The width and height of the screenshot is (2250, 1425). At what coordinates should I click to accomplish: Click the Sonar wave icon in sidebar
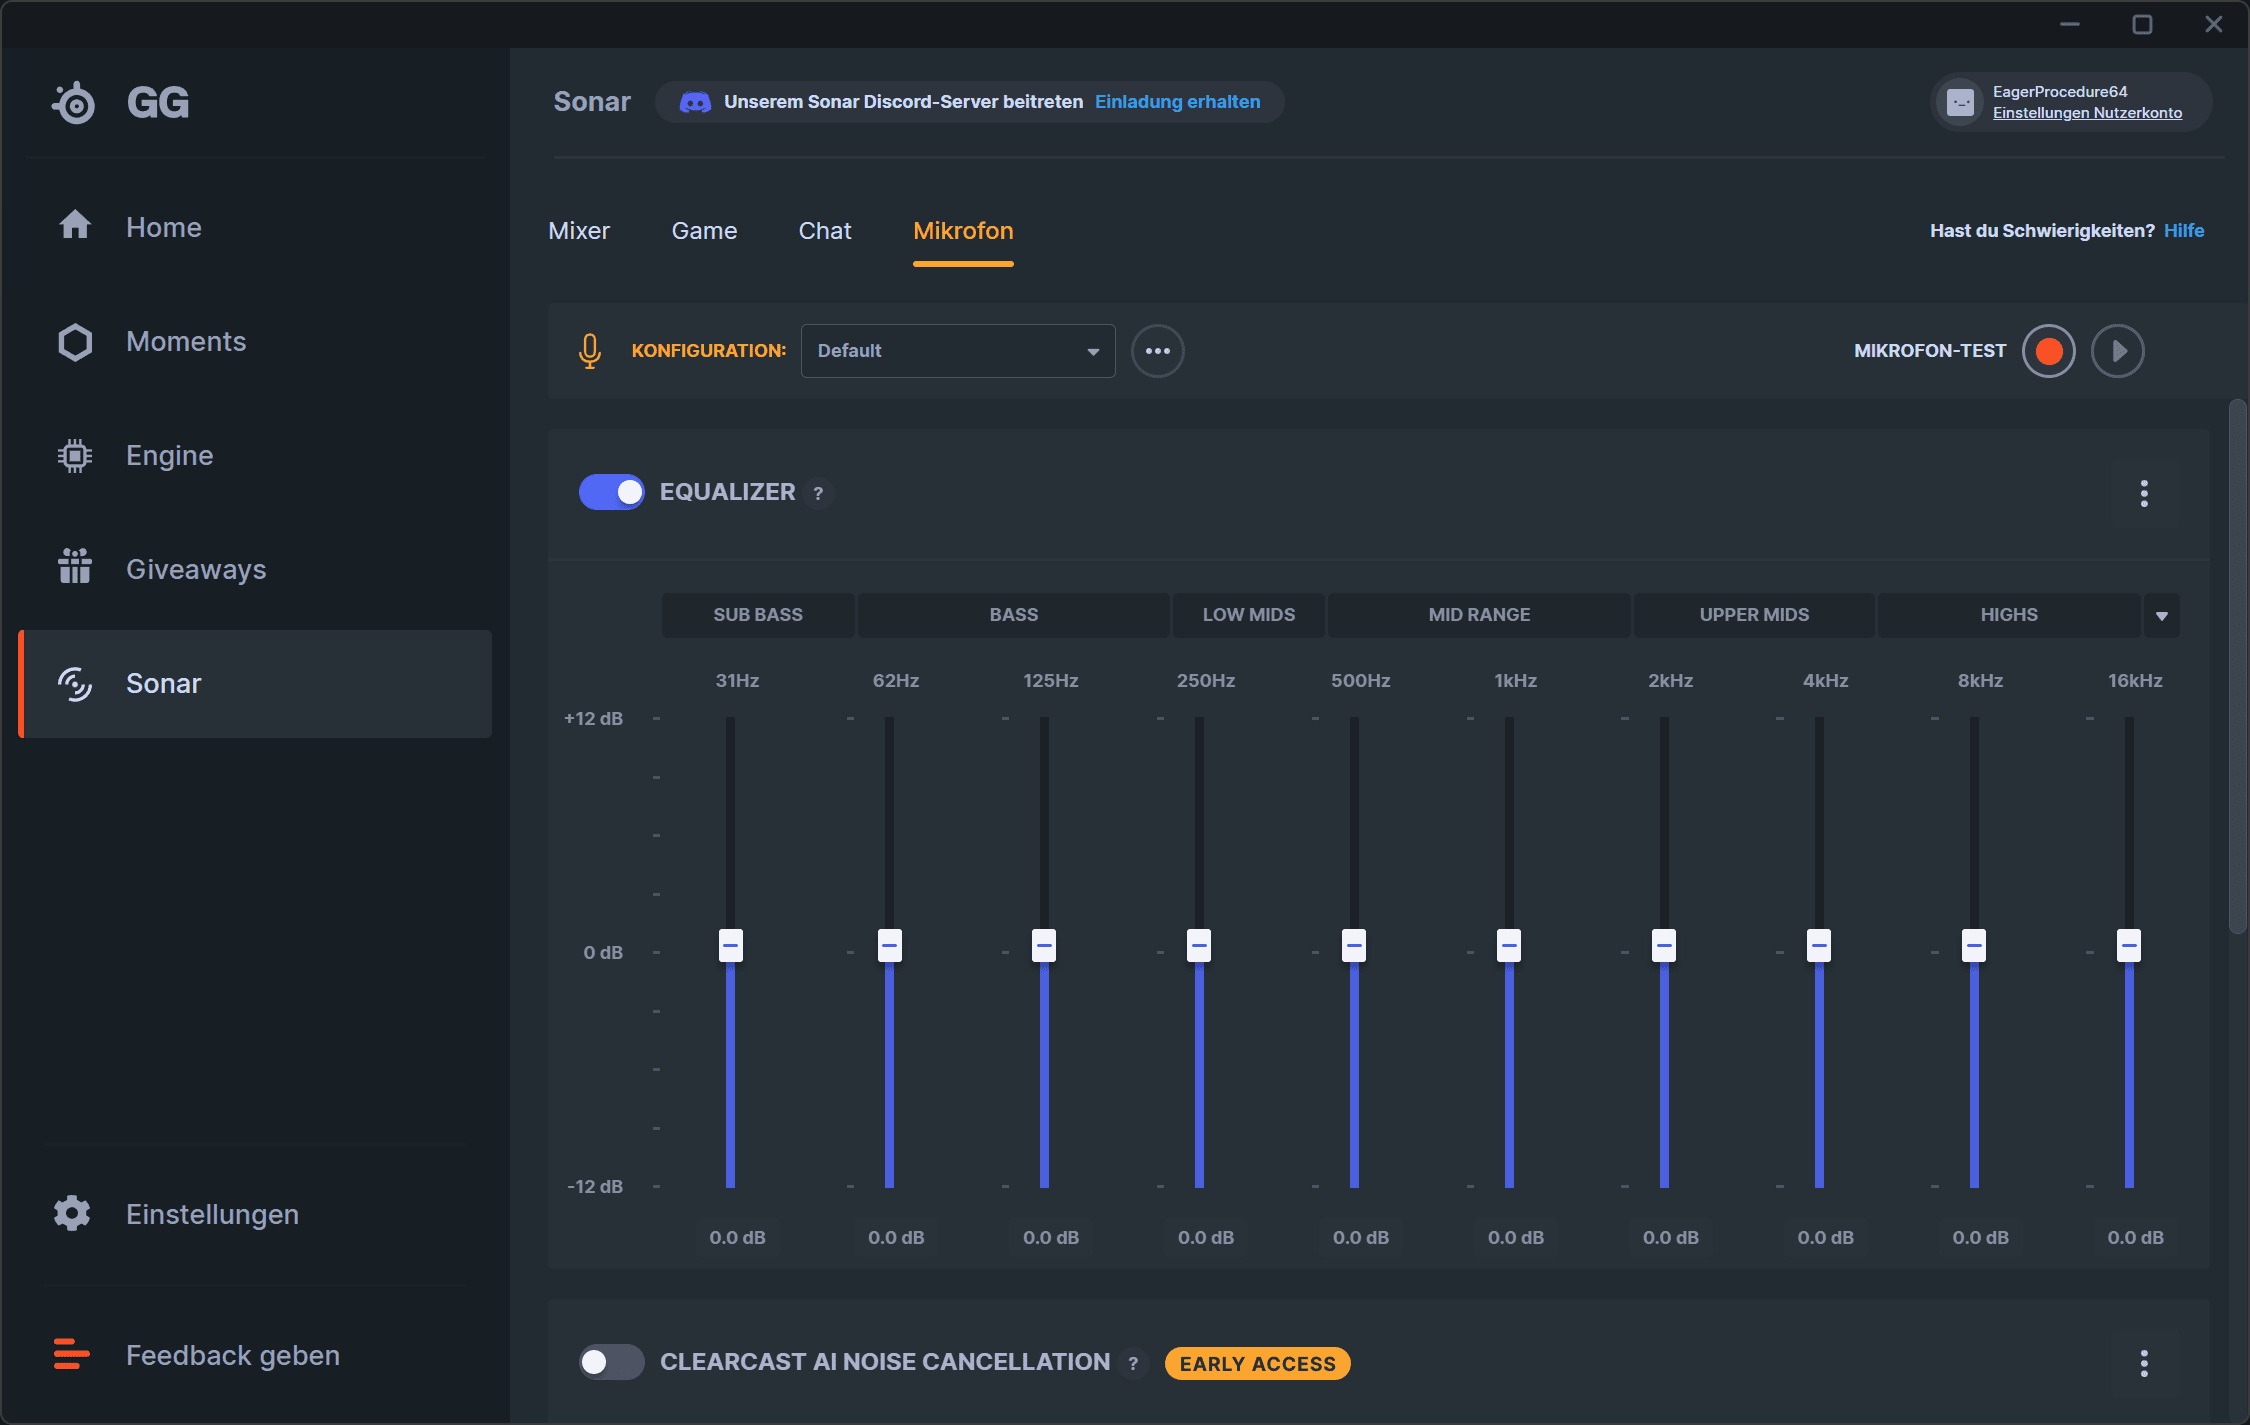[x=75, y=684]
